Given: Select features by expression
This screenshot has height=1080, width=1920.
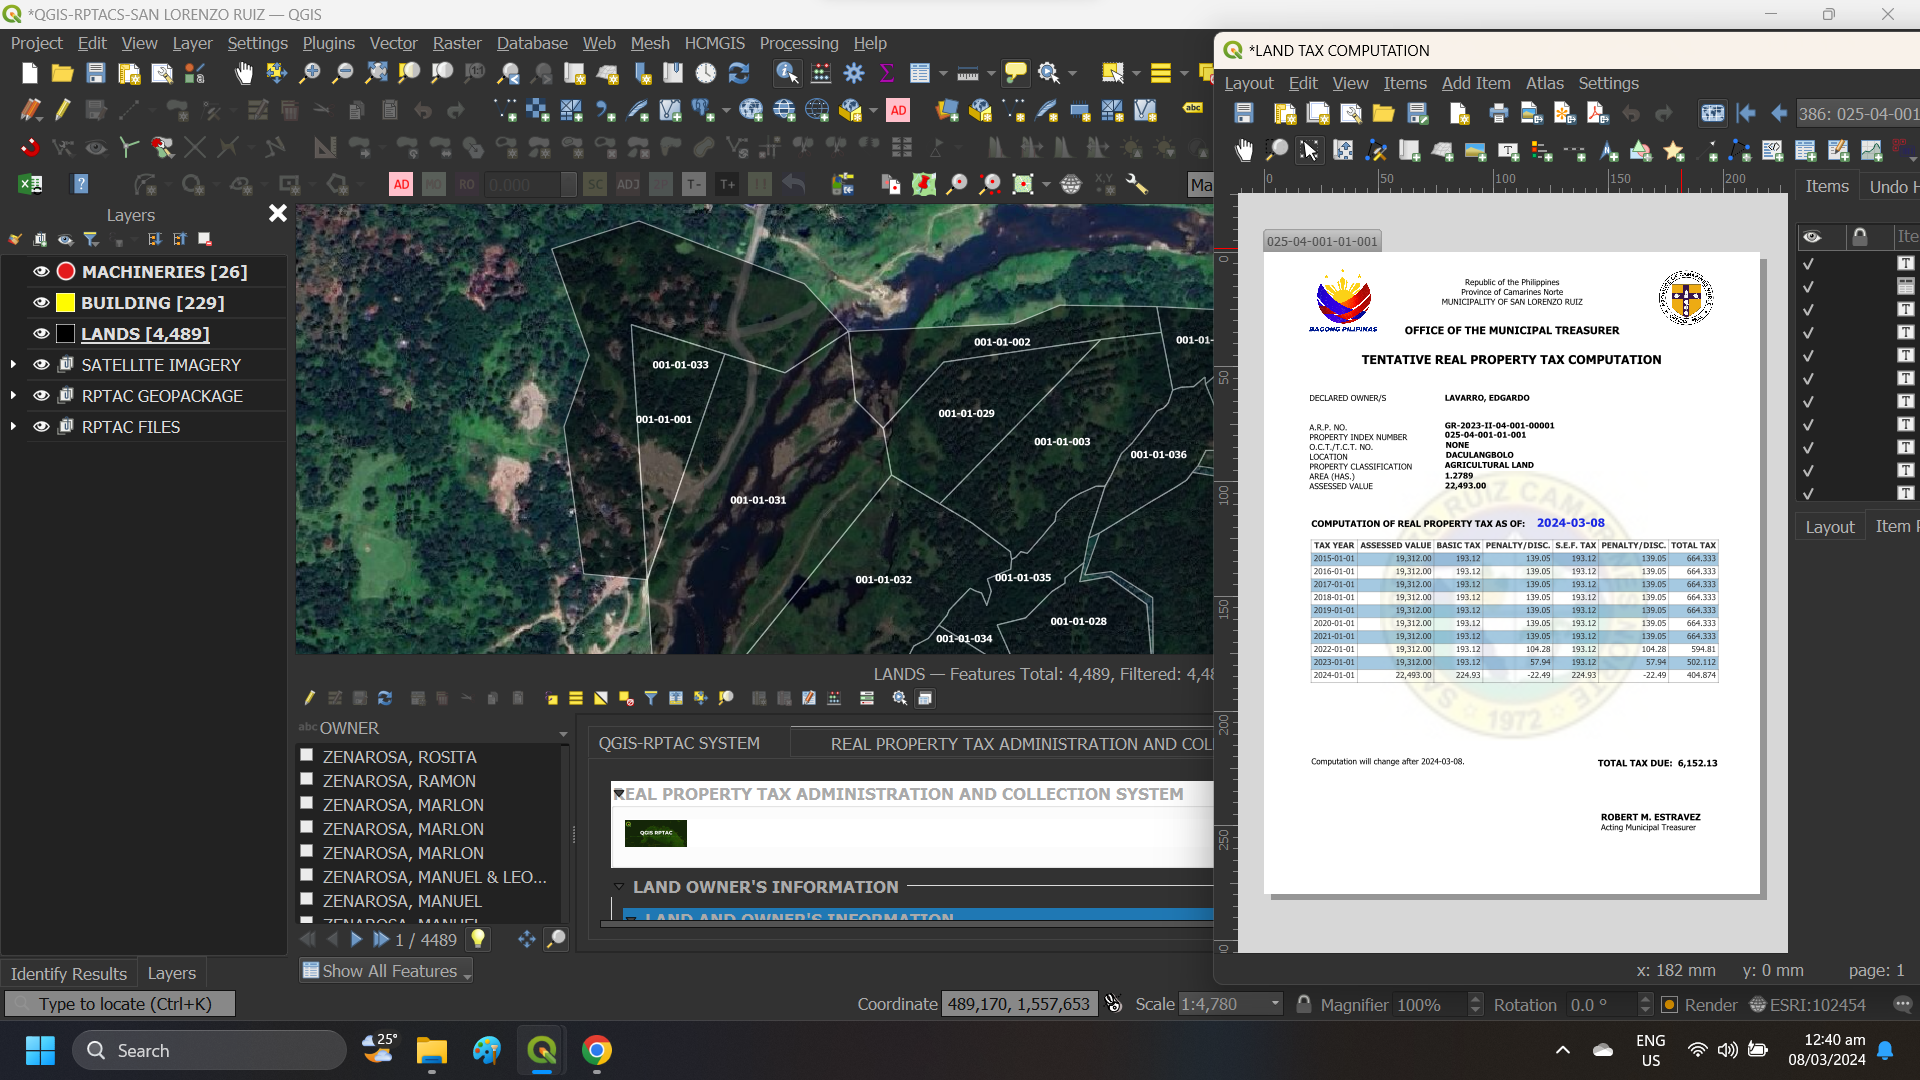Looking at the screenshot, I should [553, 698].
